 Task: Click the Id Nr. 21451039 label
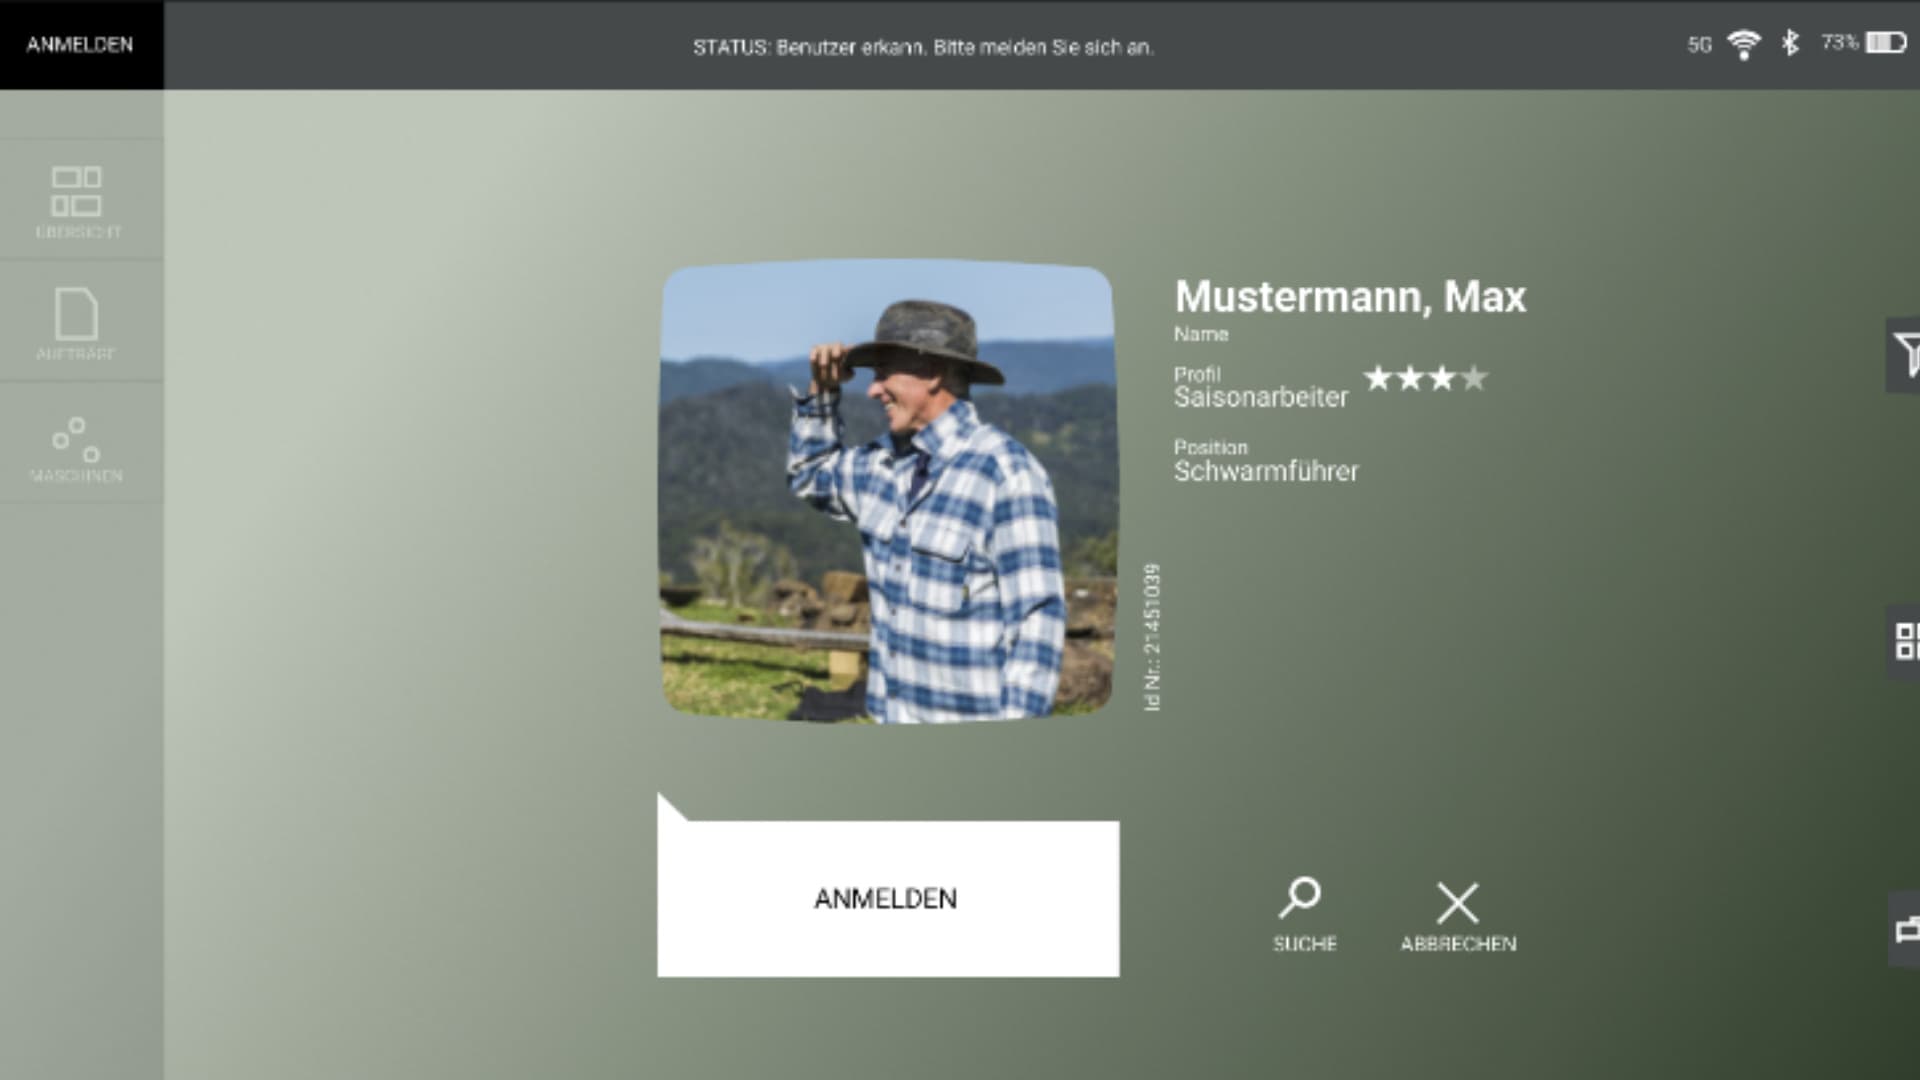[1152, 637]
